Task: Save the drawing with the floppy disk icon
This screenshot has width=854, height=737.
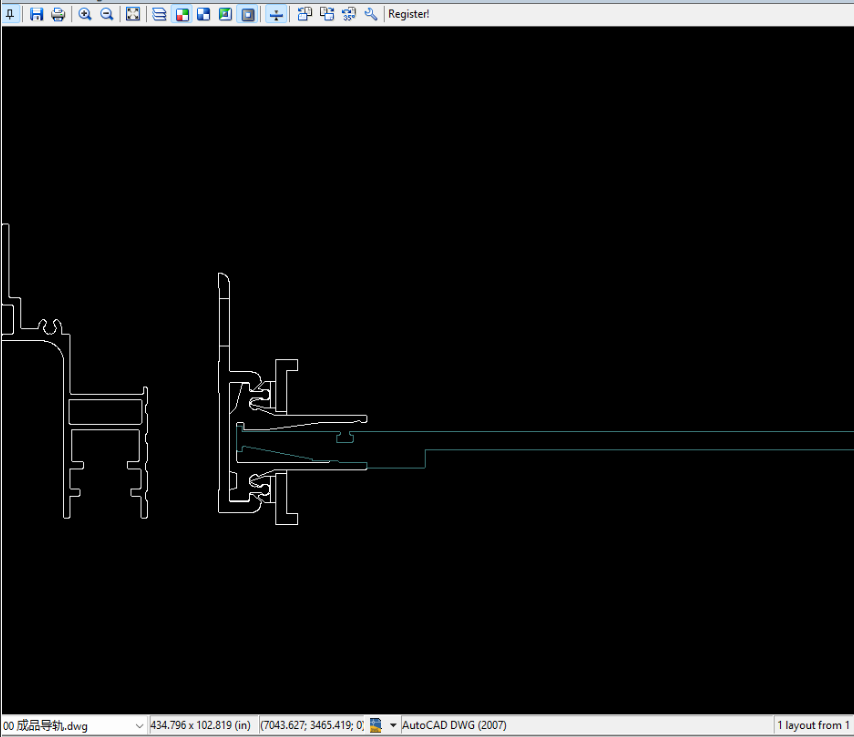Action: pos(37,14)
